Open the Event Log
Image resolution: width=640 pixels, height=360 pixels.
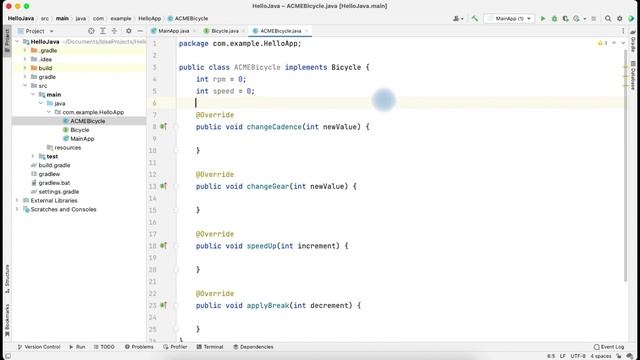tap(609, 347)
